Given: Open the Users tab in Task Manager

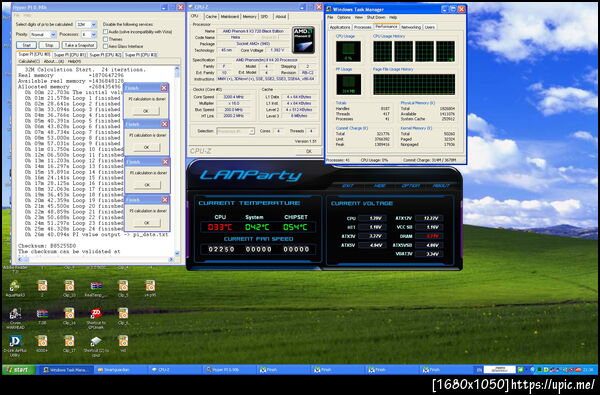Looking at the screenshot, I should (x=430, y=27).
